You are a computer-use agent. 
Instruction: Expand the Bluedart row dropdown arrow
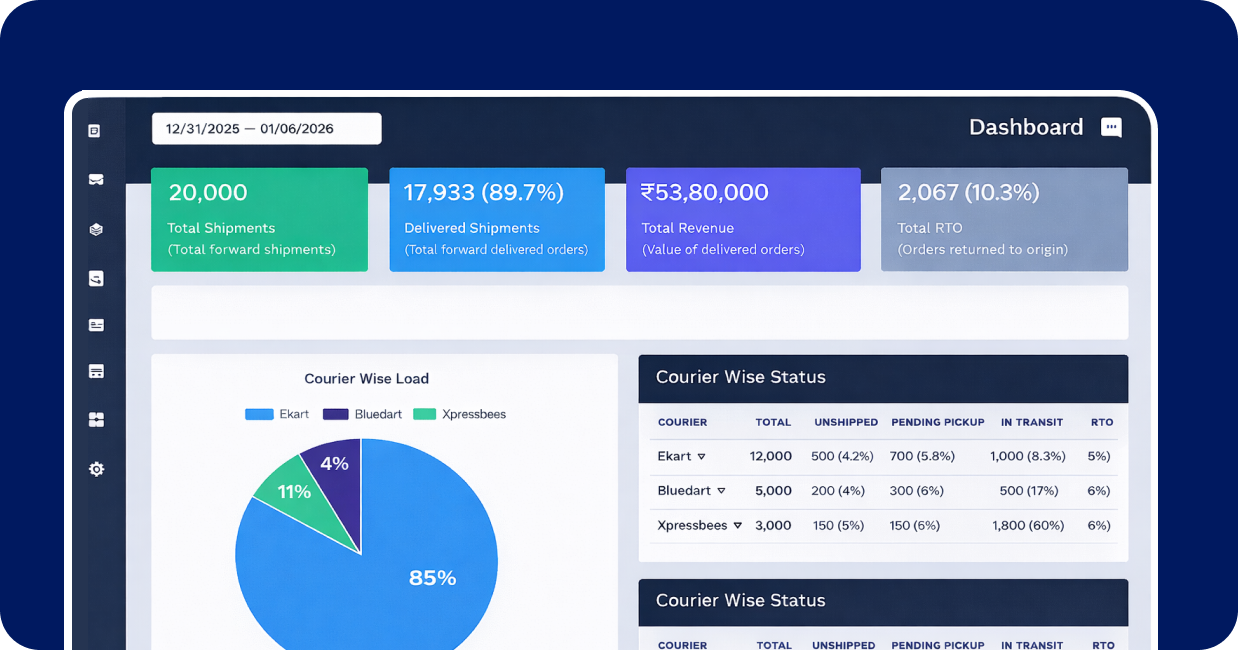[x=721, y=491]
